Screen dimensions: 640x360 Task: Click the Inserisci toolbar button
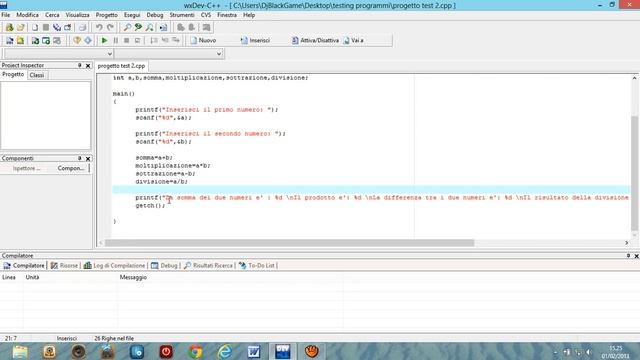pos(255,40)
